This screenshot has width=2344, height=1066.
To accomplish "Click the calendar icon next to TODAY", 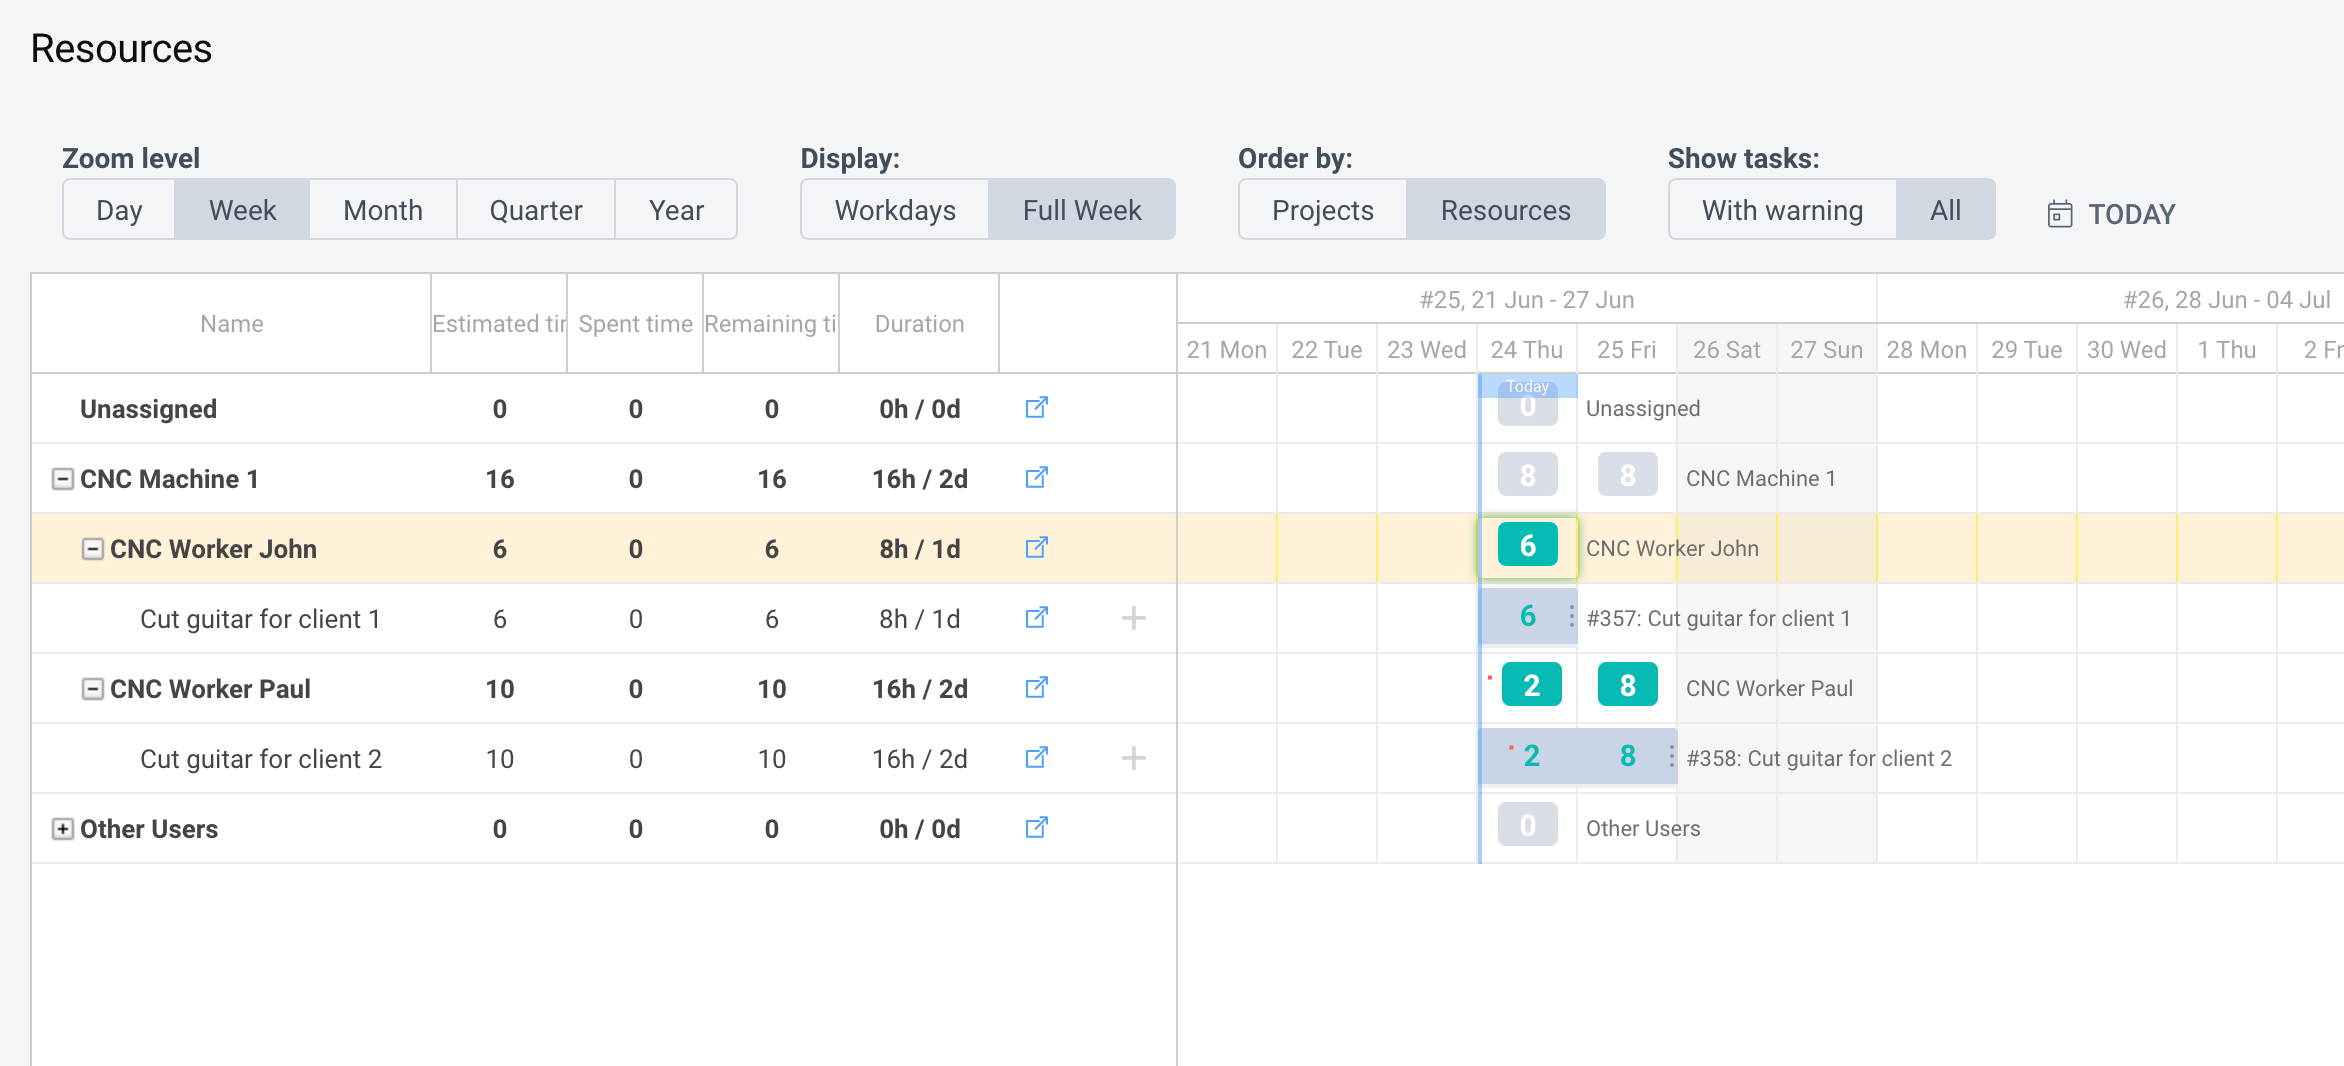I will (2060, 214).
